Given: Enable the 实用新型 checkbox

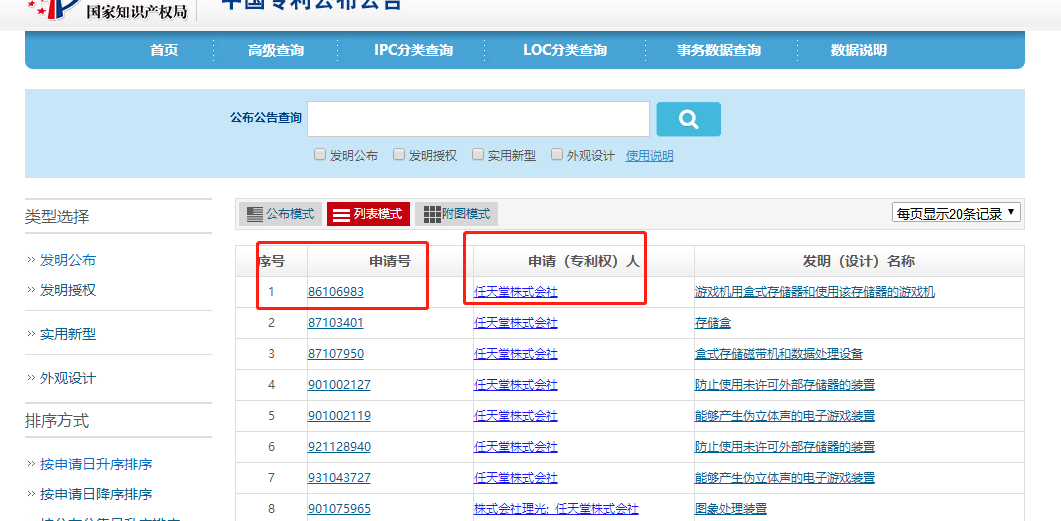Looking at the screenshot, I should (x=478, y=154).
